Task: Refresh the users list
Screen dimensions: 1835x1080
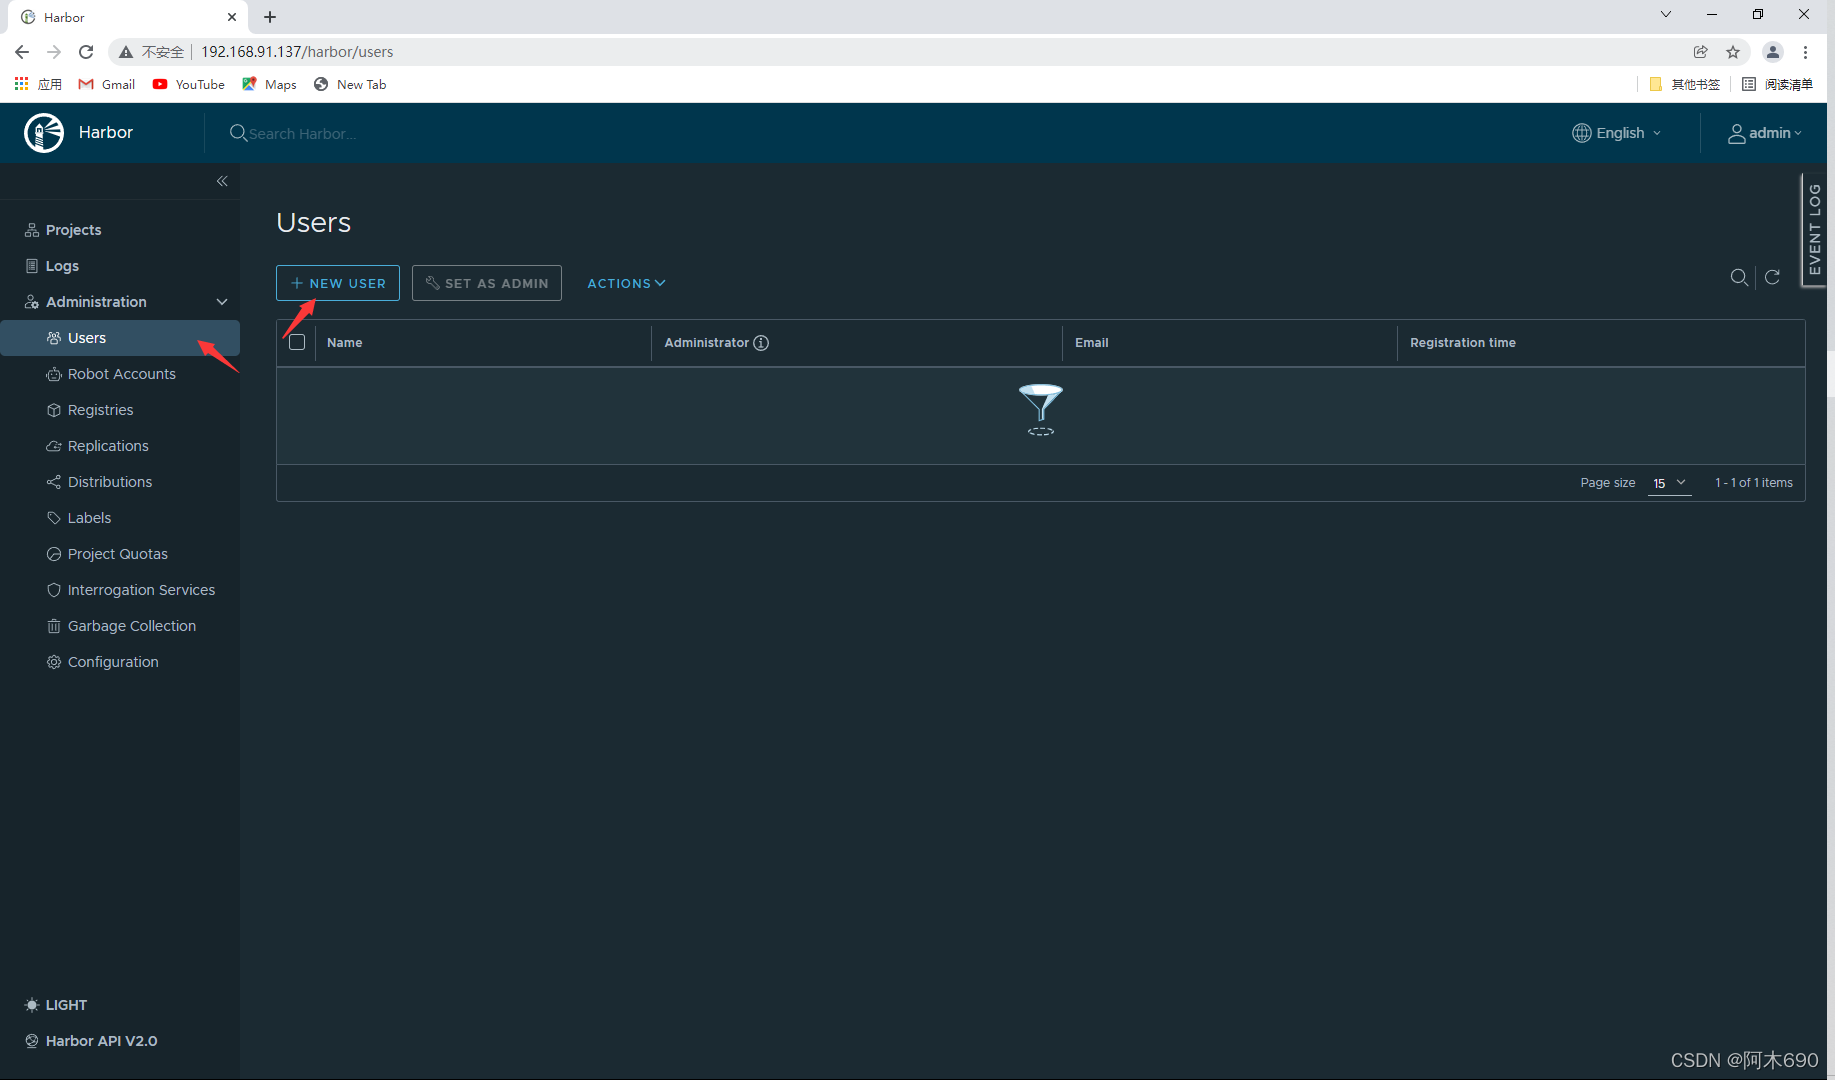Action: (x=1772, y=277)
